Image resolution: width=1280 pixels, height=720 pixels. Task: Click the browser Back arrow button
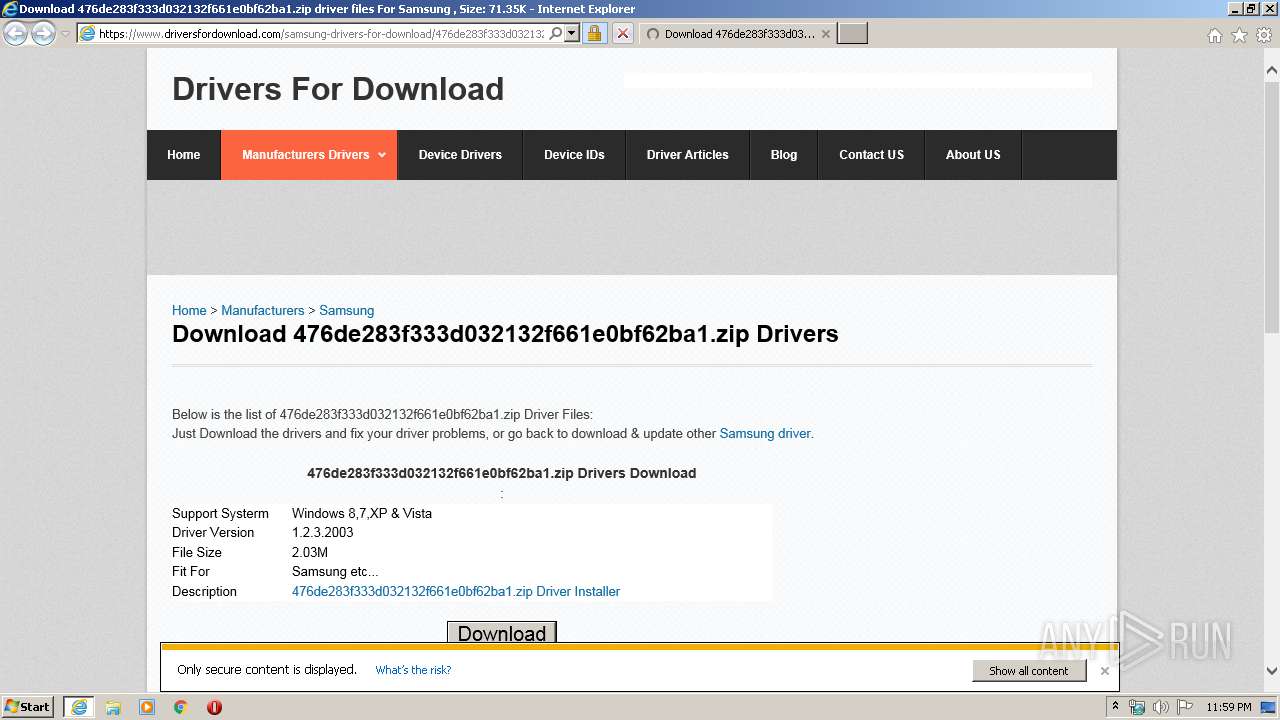[16, 33]
